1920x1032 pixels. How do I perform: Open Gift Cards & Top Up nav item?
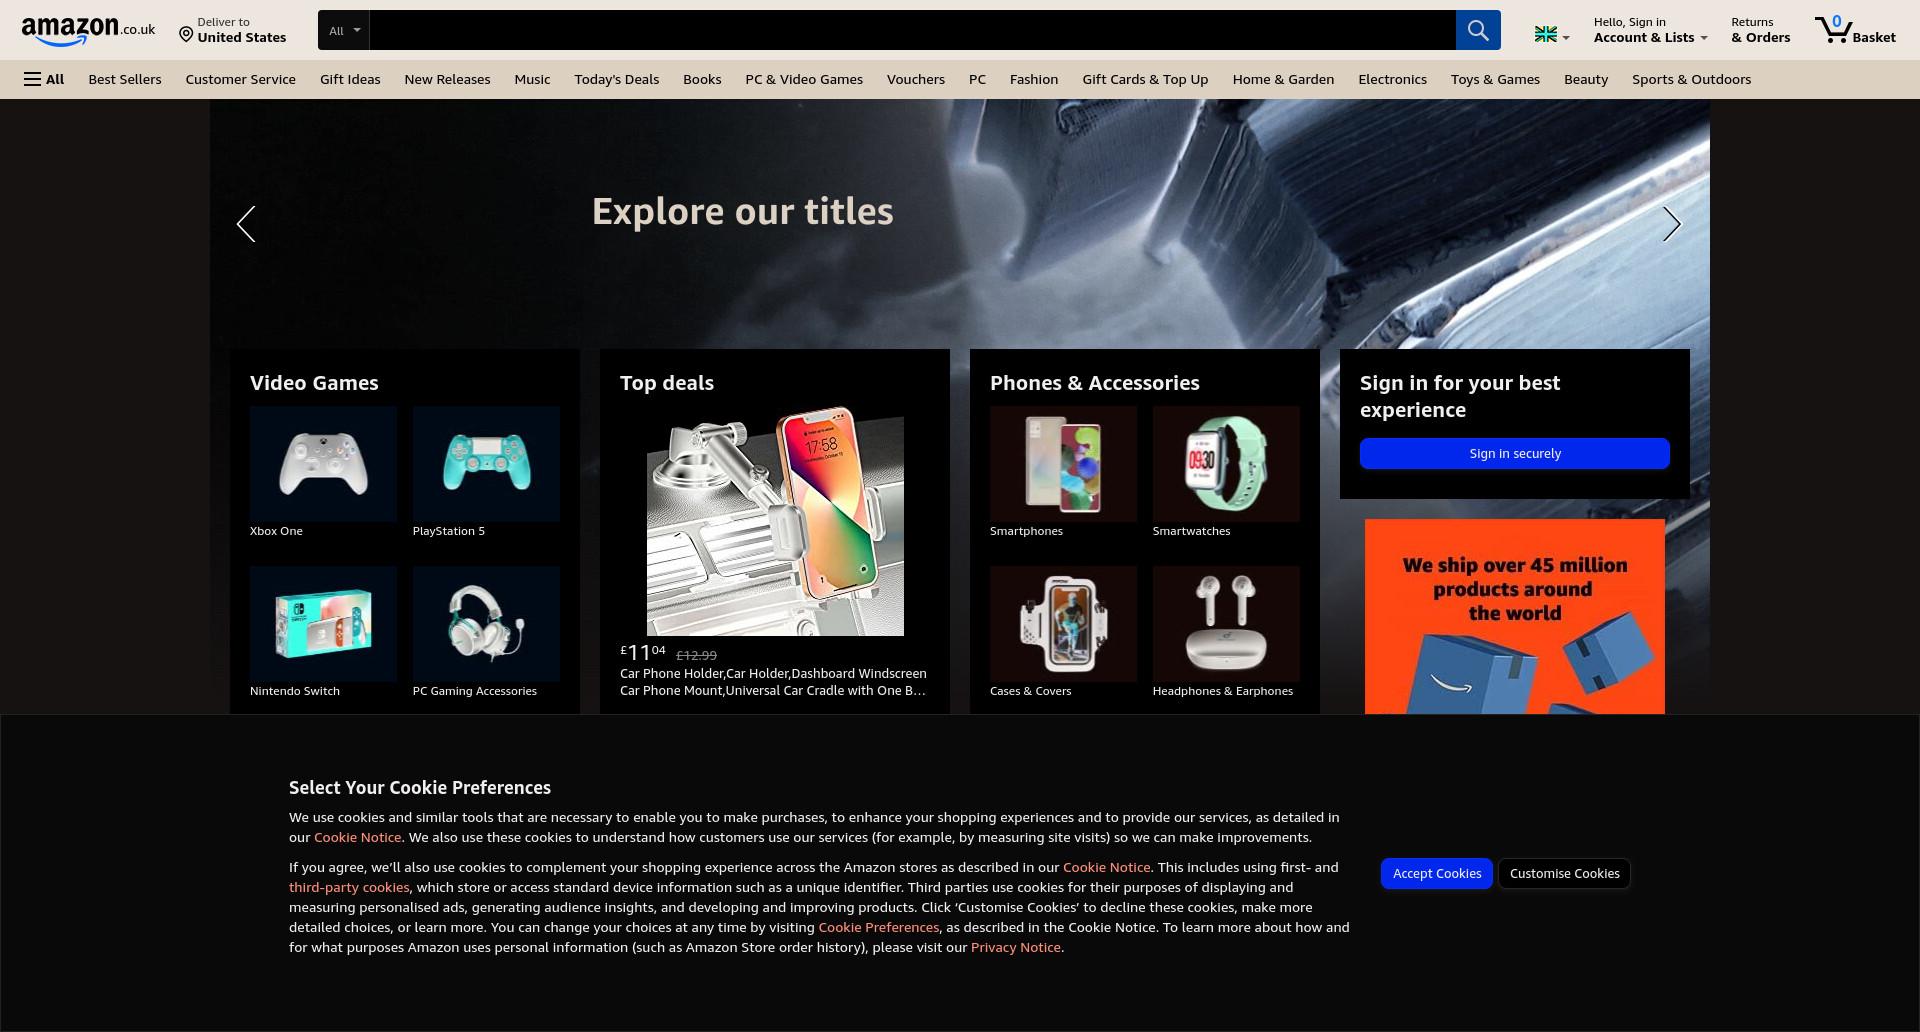1145,79
